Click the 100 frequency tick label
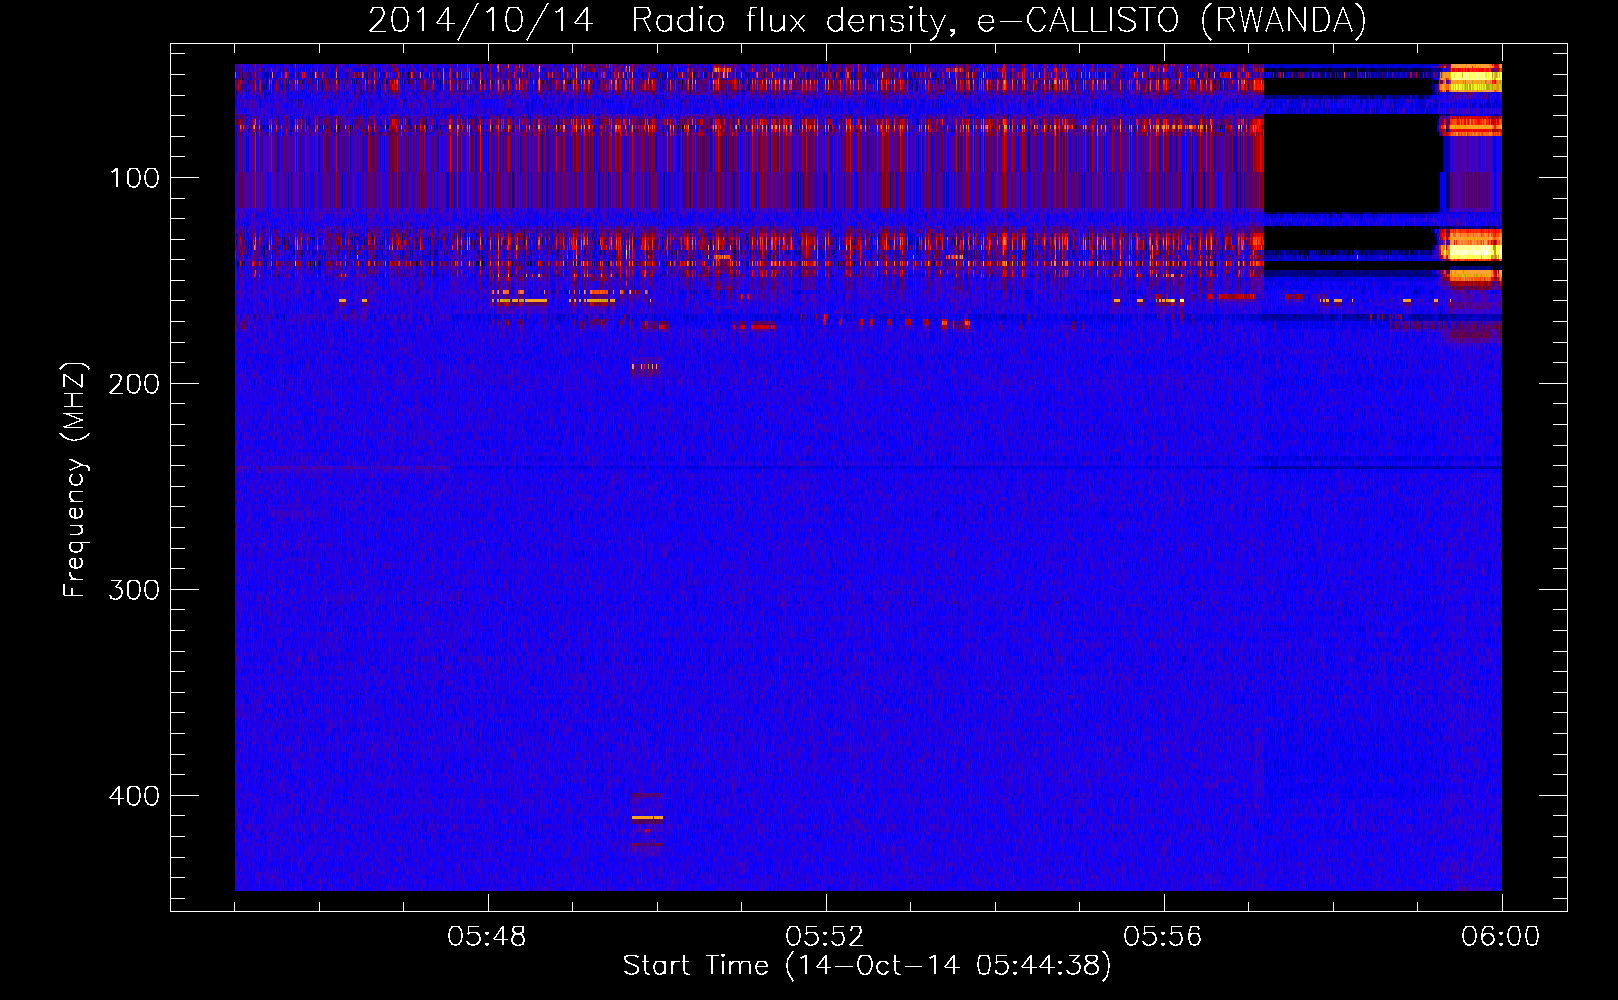Viewport: 1618px width, 1000px height. [134, 178]
